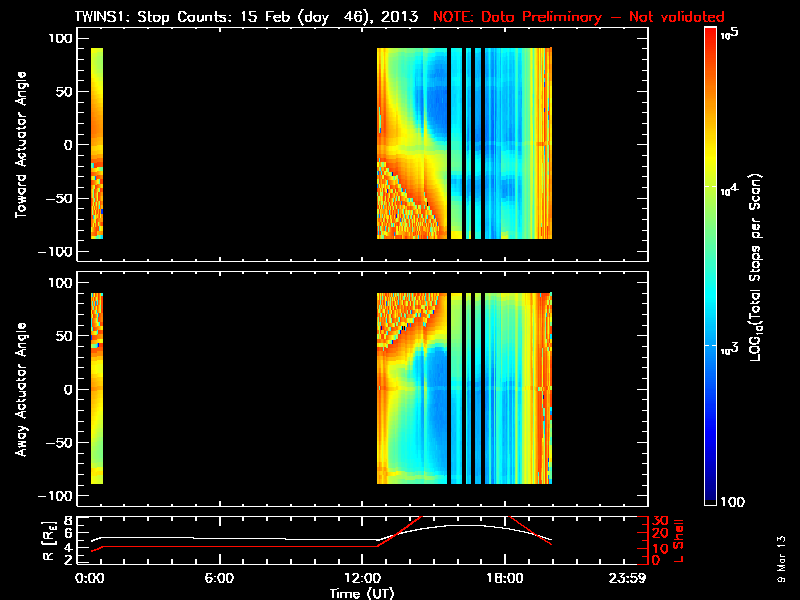Click the '18:00' time tick label
Viewport: 800px width, 600px height.
505,578
